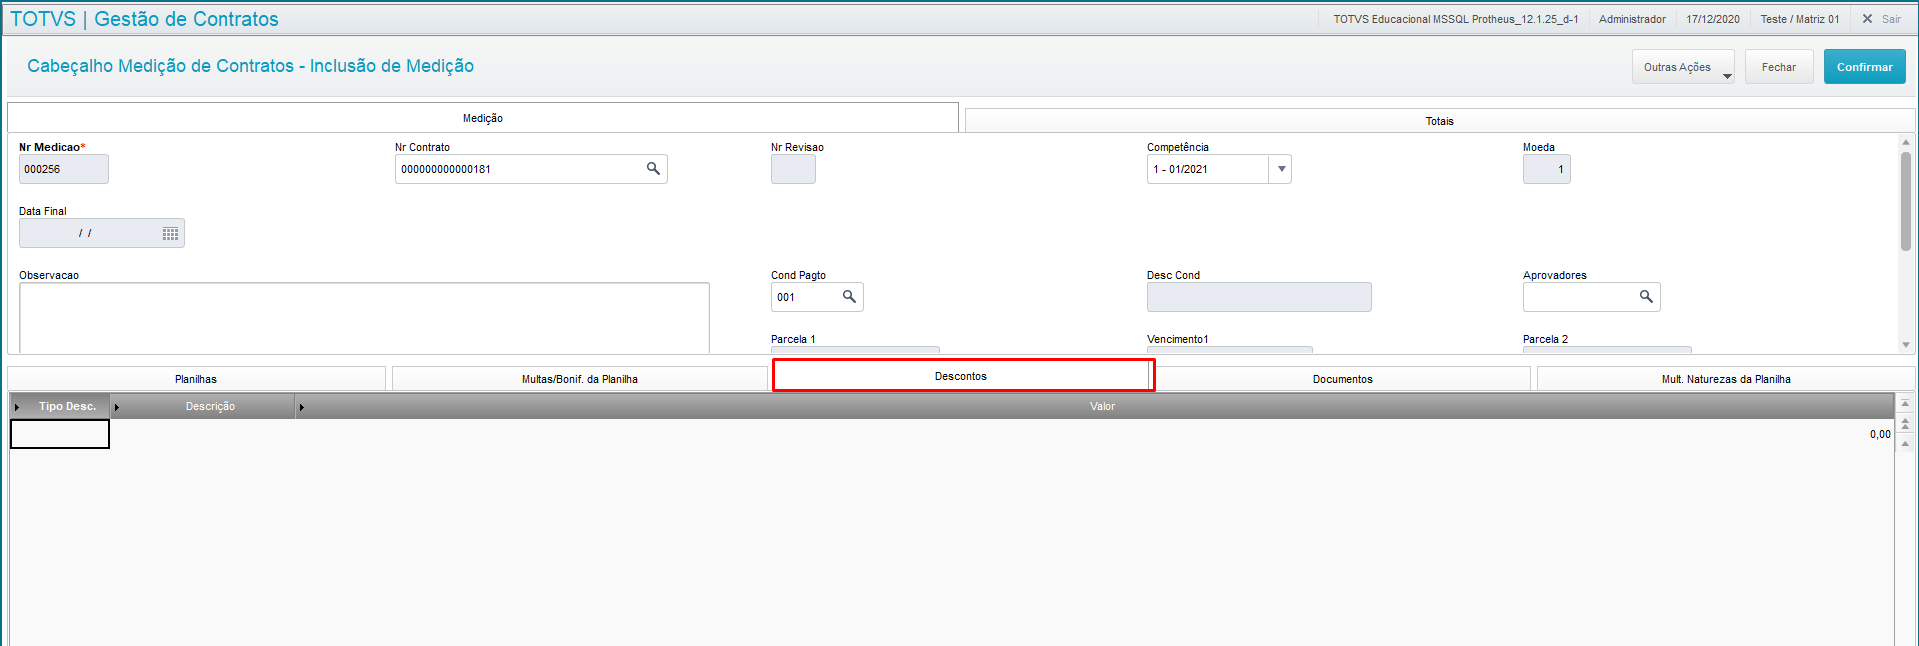Image resolution: width=1919 pixels, height=646 pixels.
Task: Click sort arrow on Descrição column
Action: [117, 407]
